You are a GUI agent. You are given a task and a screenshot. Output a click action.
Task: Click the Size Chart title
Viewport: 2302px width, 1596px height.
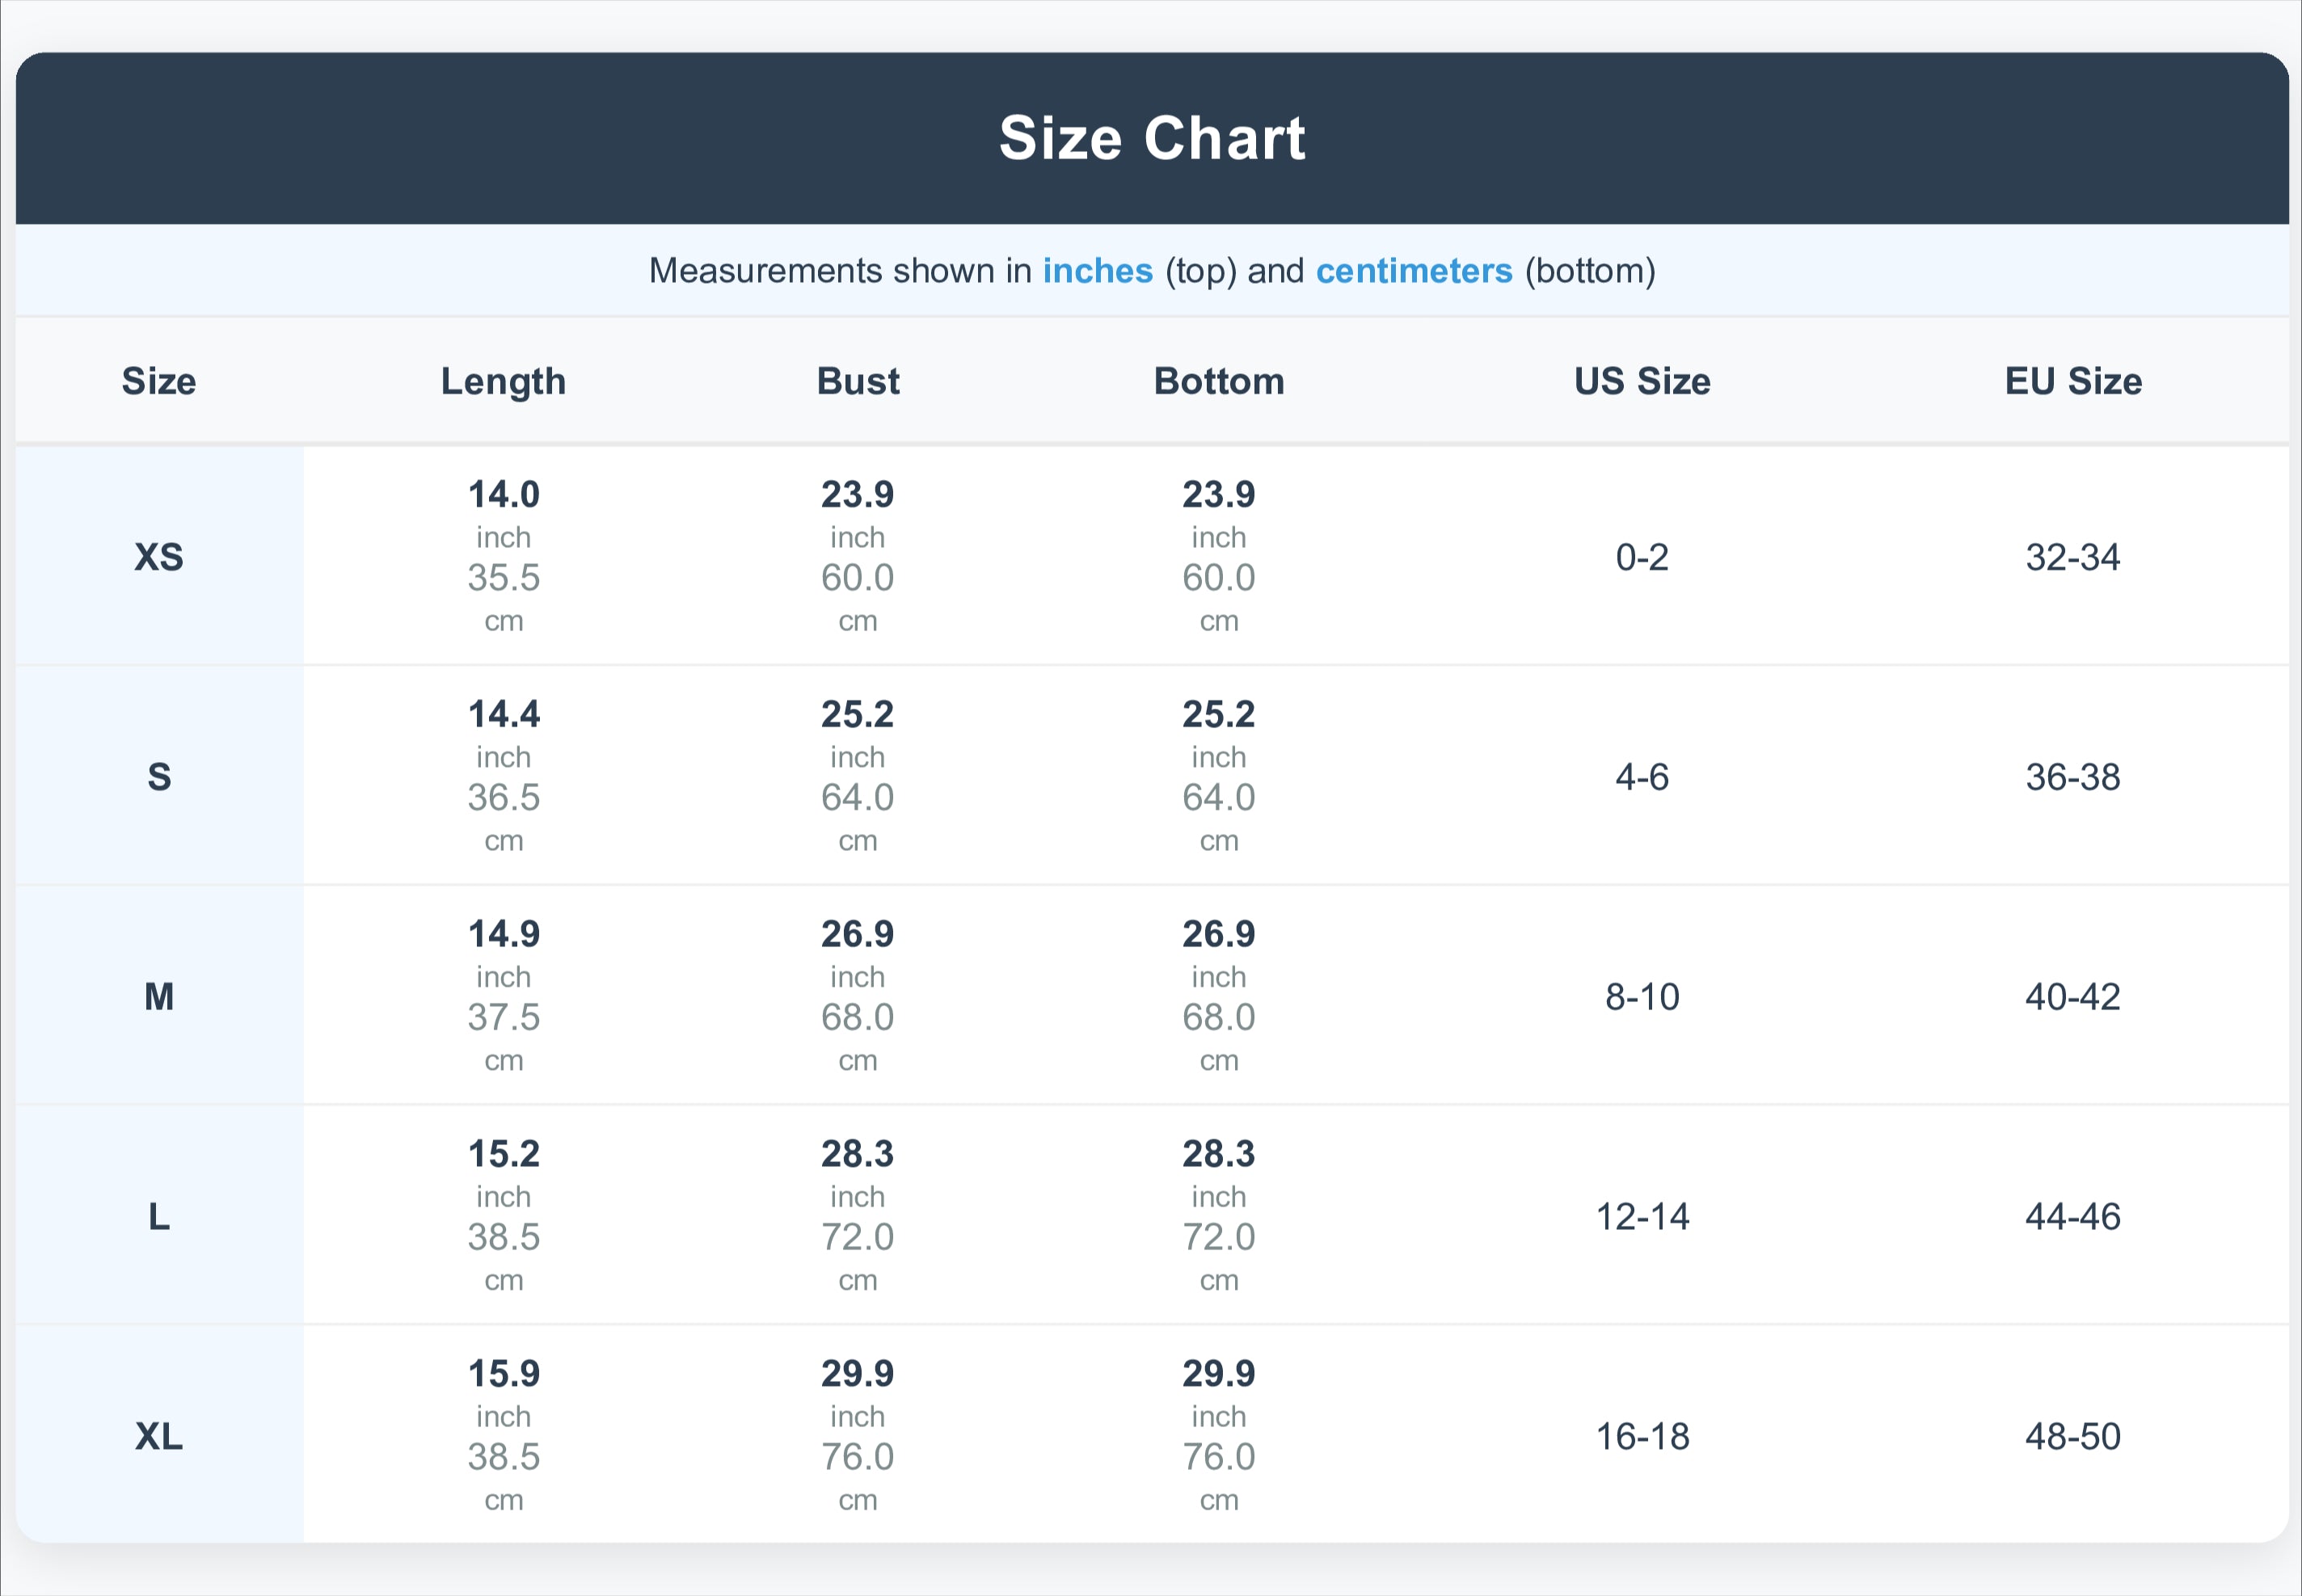click(1151, 138)
